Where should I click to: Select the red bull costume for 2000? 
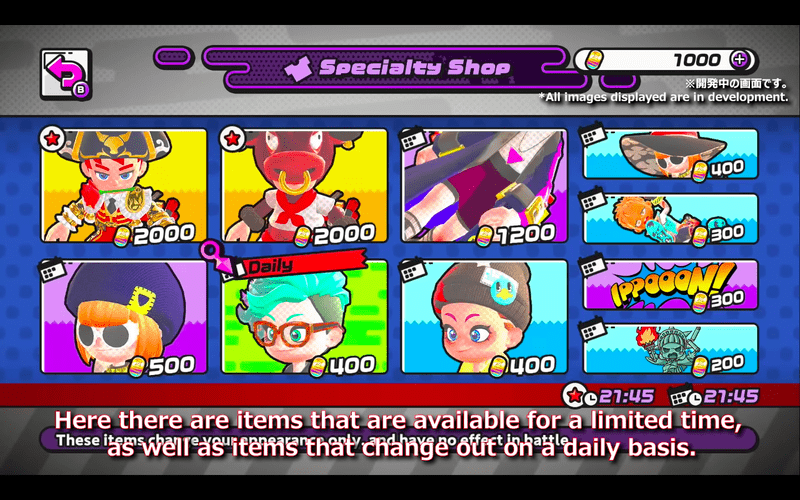tap(305, 186)
